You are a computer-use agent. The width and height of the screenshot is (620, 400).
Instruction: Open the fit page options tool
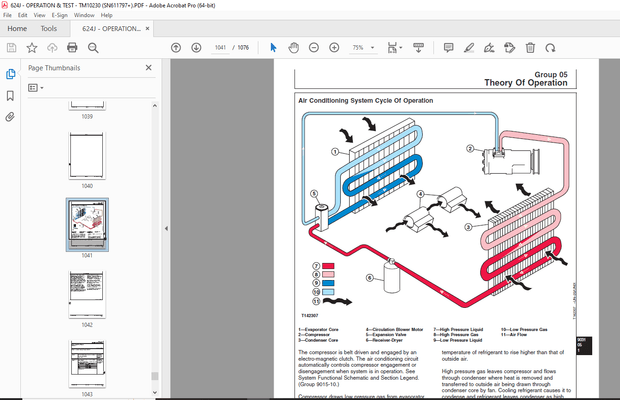point(394,48)
